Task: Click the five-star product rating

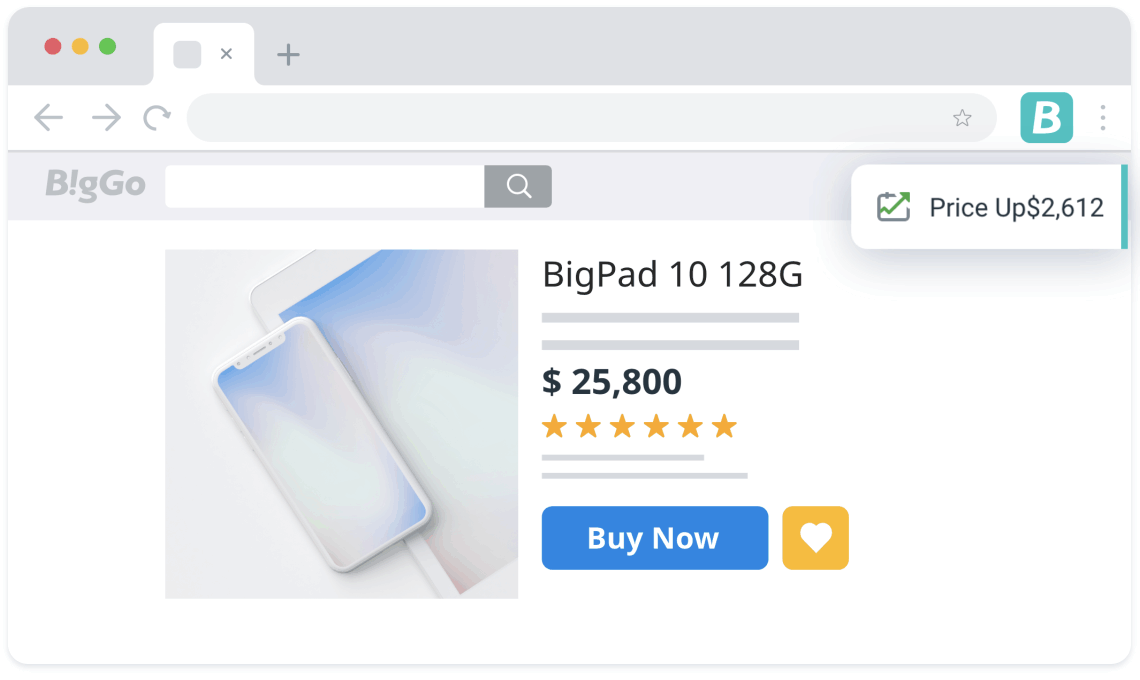Action: click(639, 426)
